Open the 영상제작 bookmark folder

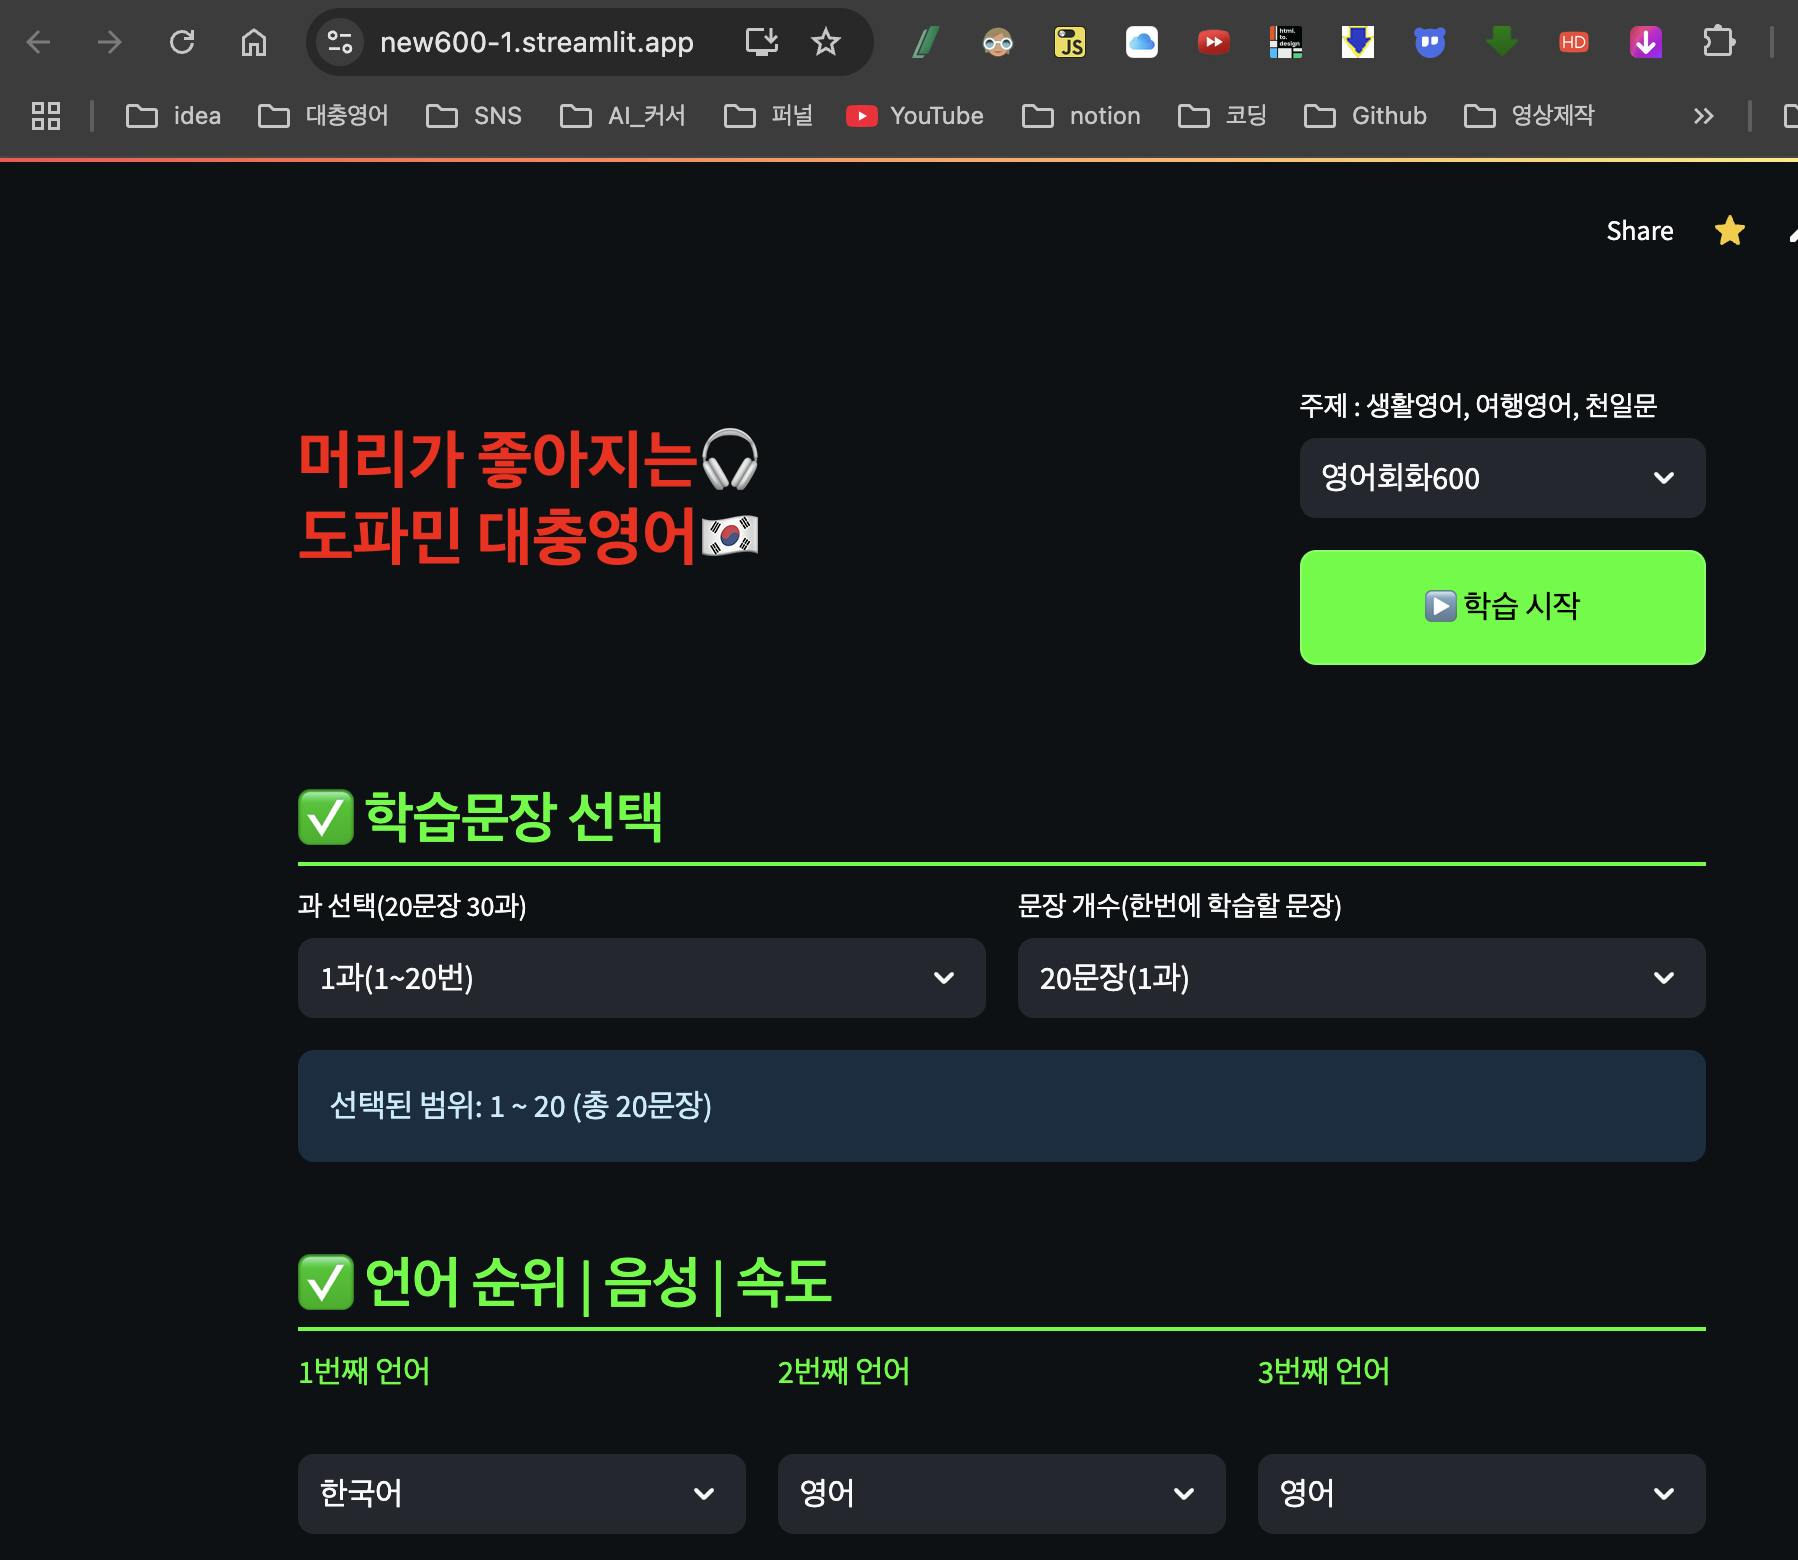[x=1529, y=116]
